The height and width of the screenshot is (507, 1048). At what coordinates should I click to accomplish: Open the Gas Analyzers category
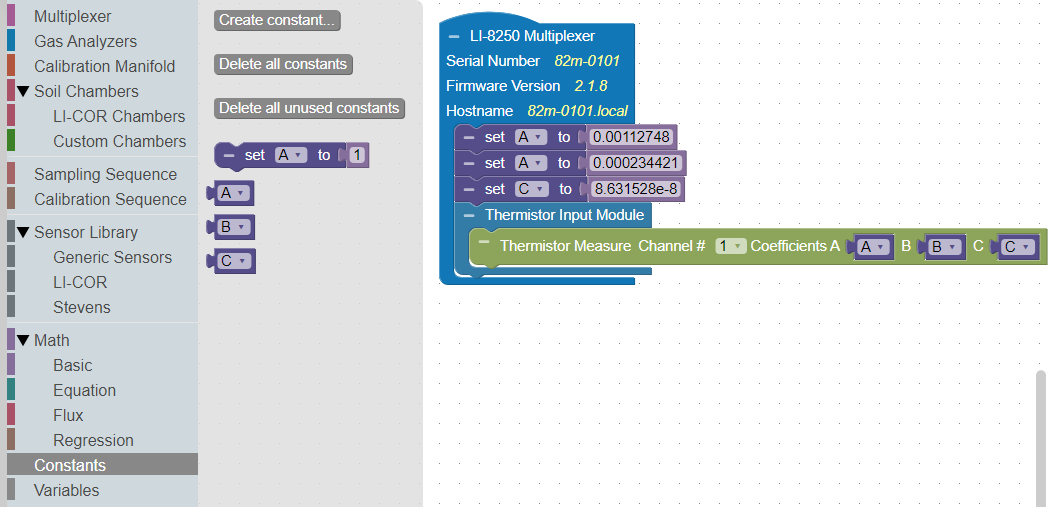pyautogui.click(x=85, y=41)
